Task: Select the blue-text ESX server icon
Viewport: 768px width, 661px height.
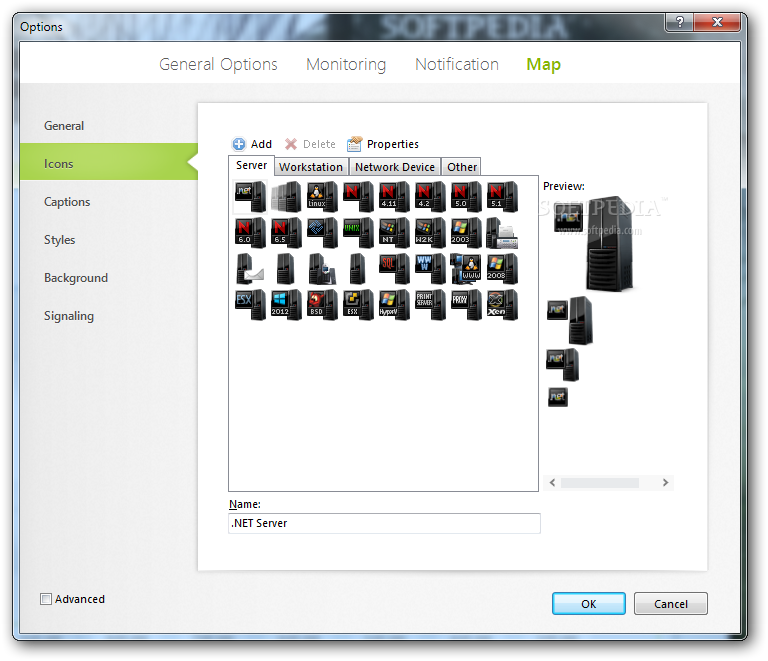Action: click(250, 305)
